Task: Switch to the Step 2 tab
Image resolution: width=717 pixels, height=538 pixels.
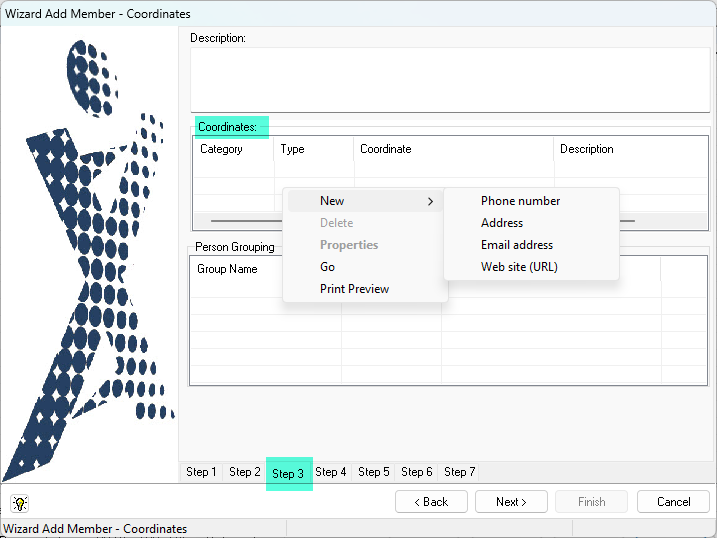Action: 245,472
